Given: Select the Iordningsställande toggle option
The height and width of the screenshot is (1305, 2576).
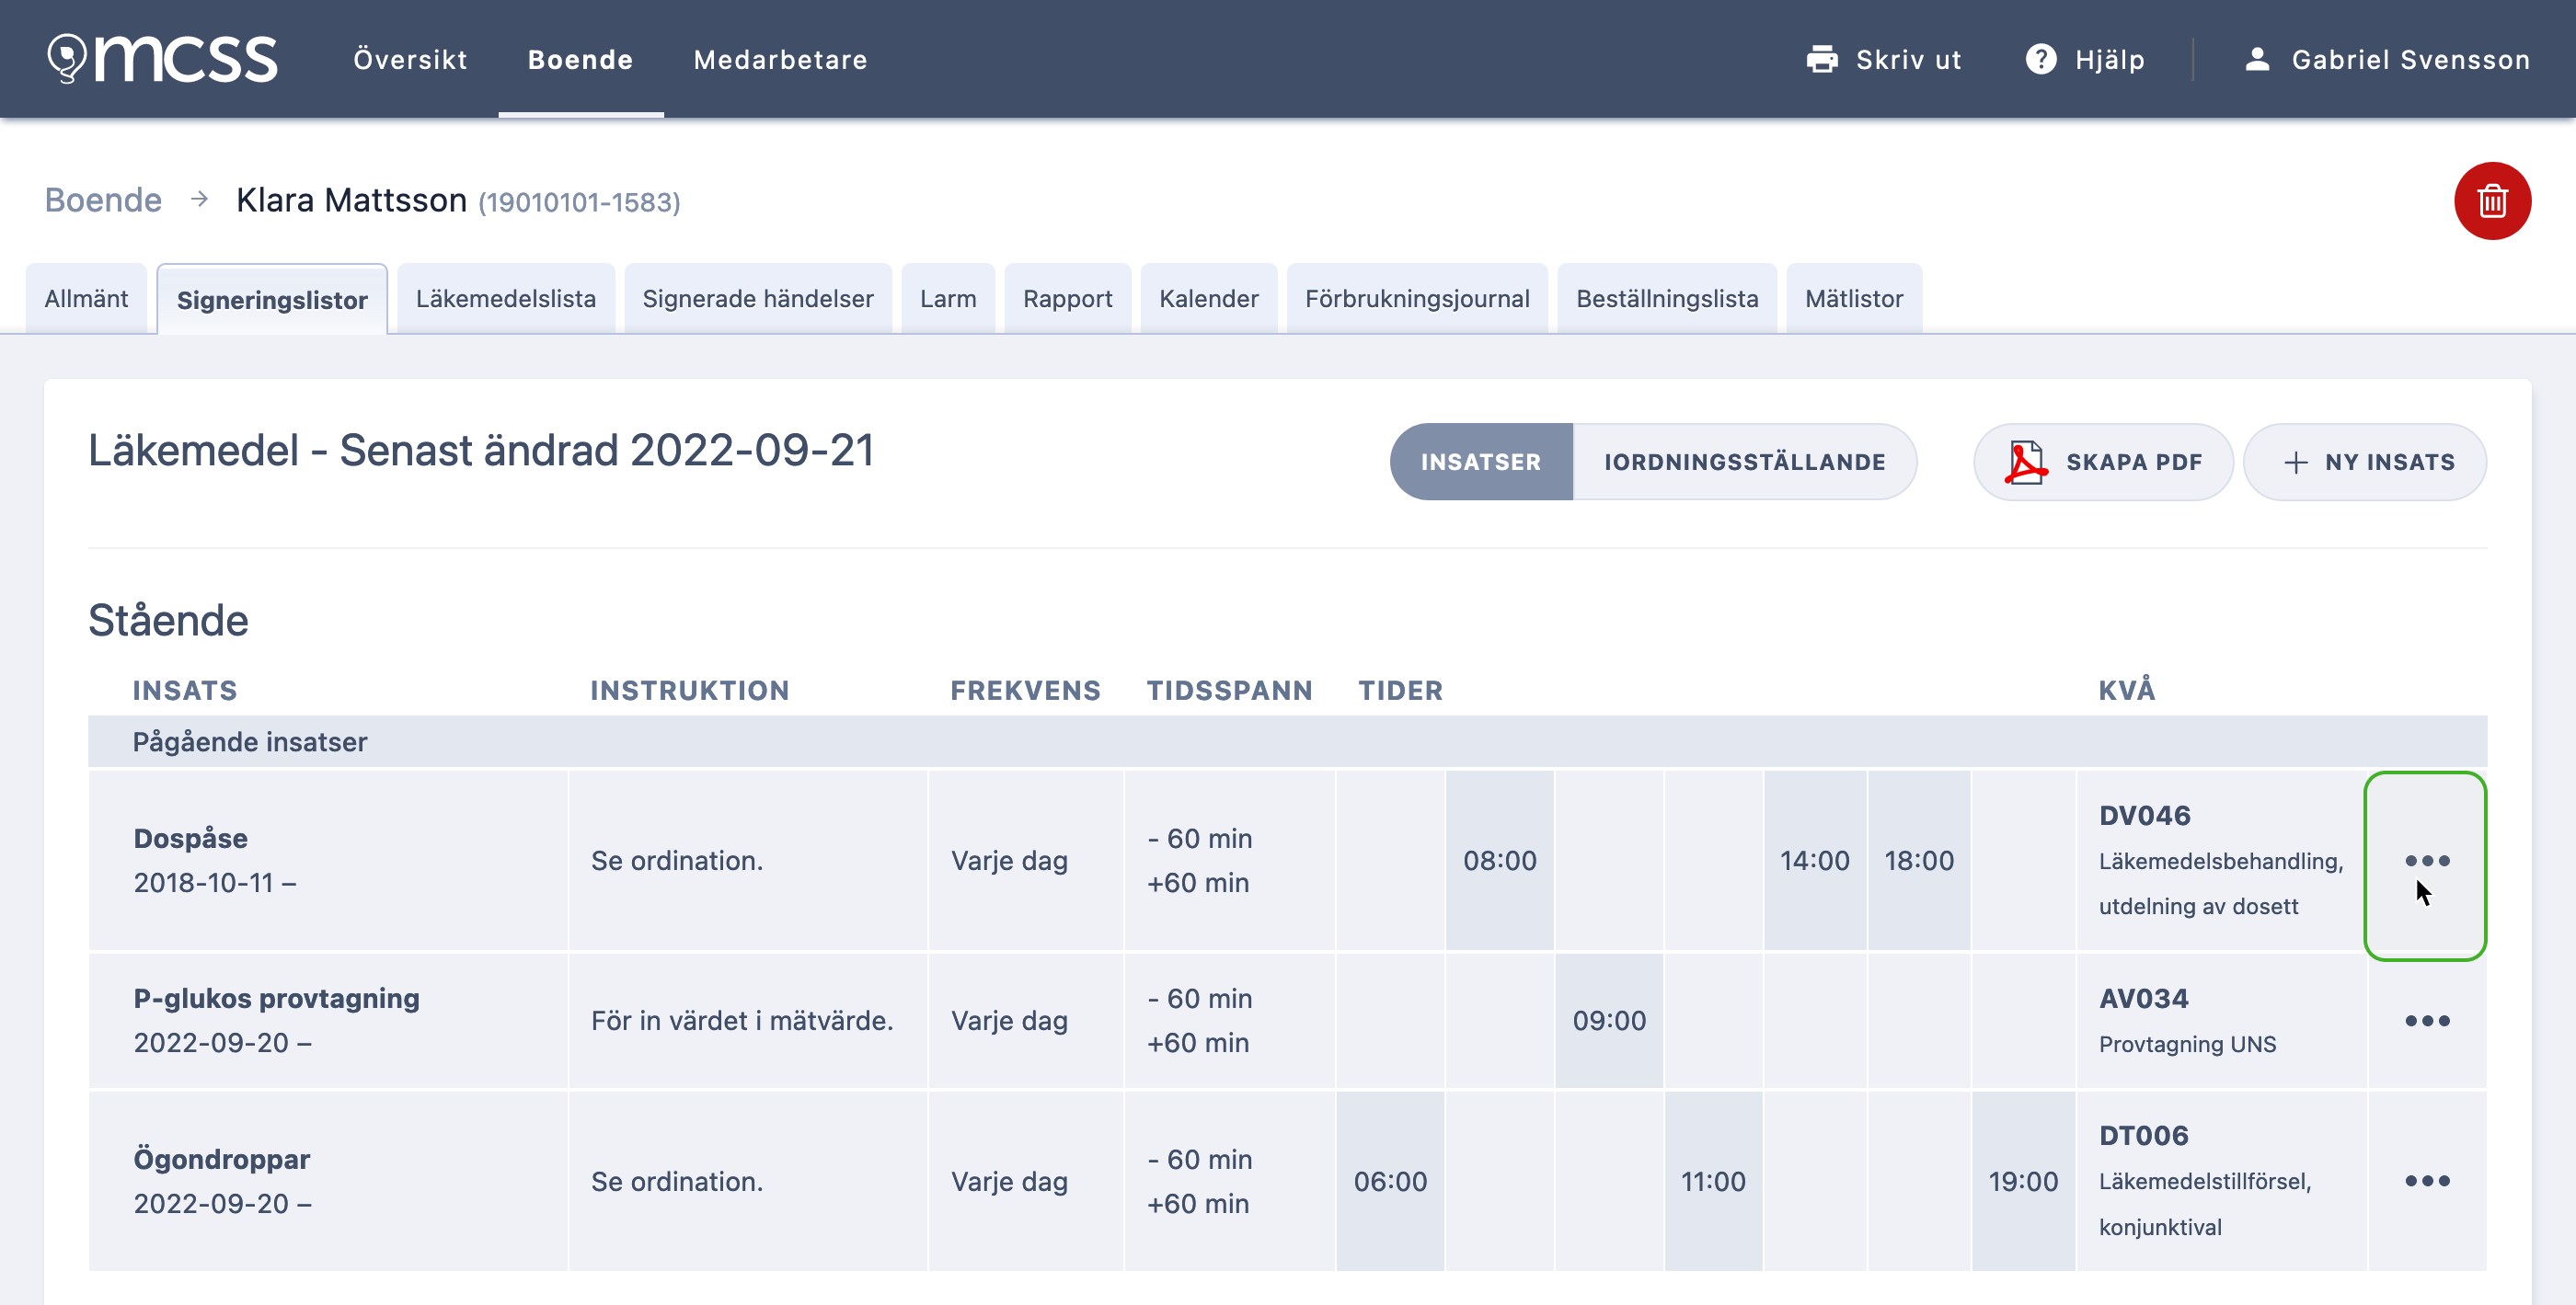Looking at the screenshot, I should coord(1745,462).
